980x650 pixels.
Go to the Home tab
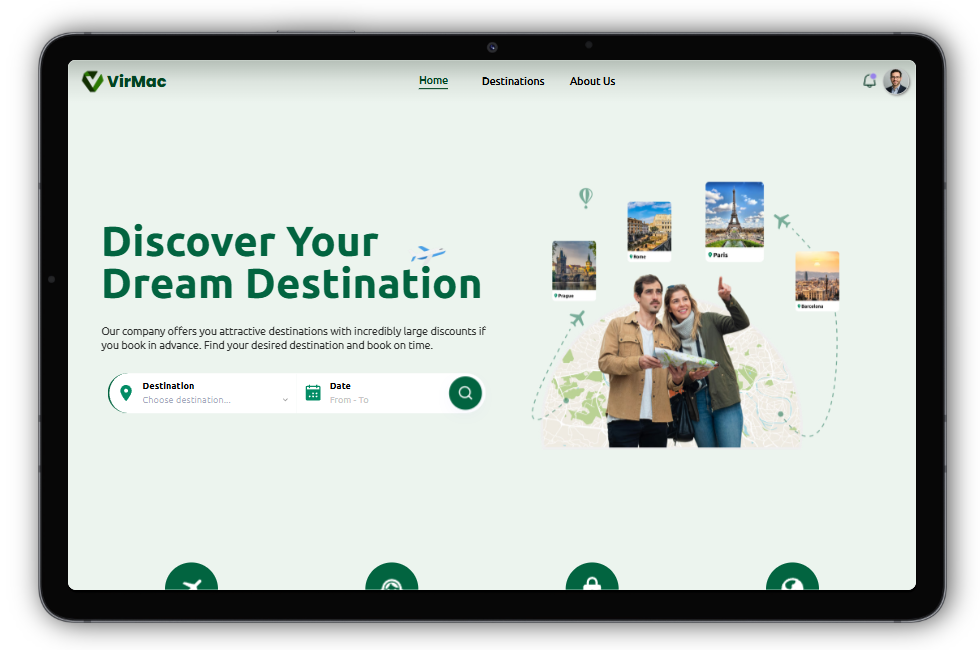(433, 81)
